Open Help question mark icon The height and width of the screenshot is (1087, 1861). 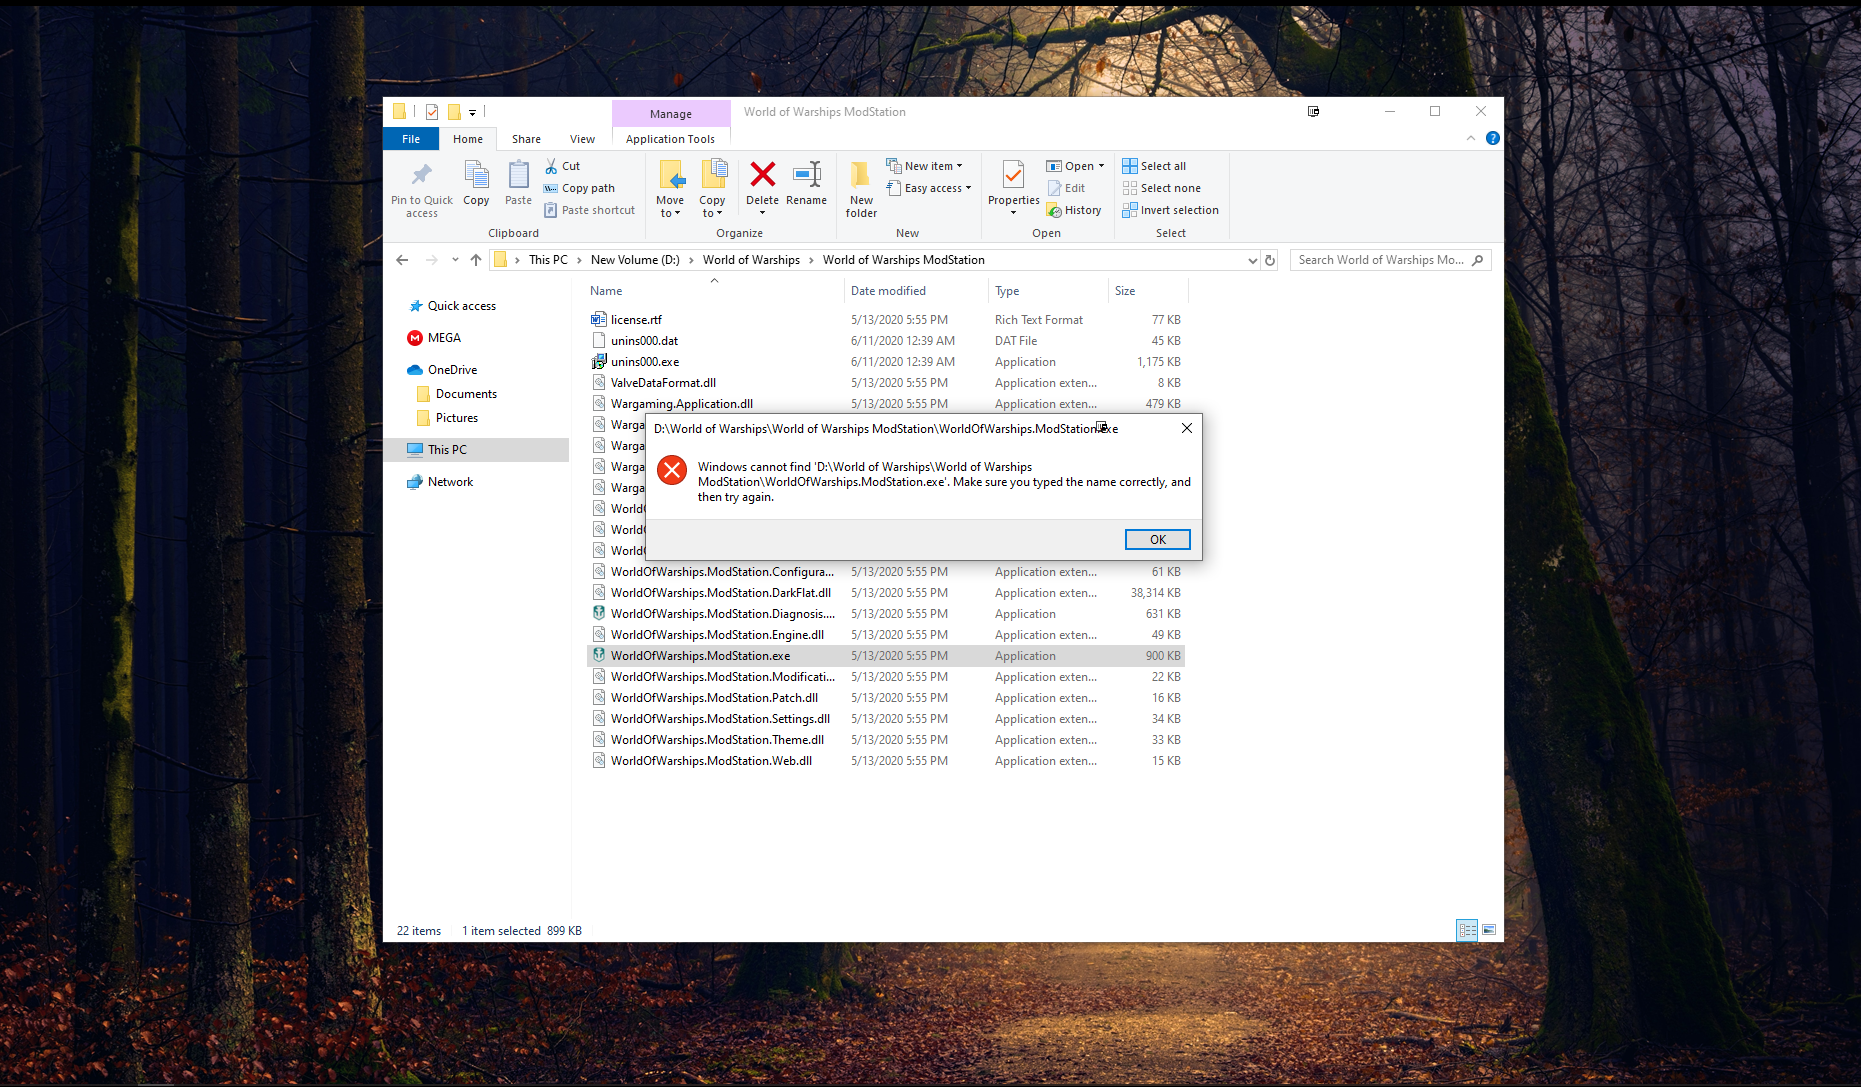pos(1492,138)
